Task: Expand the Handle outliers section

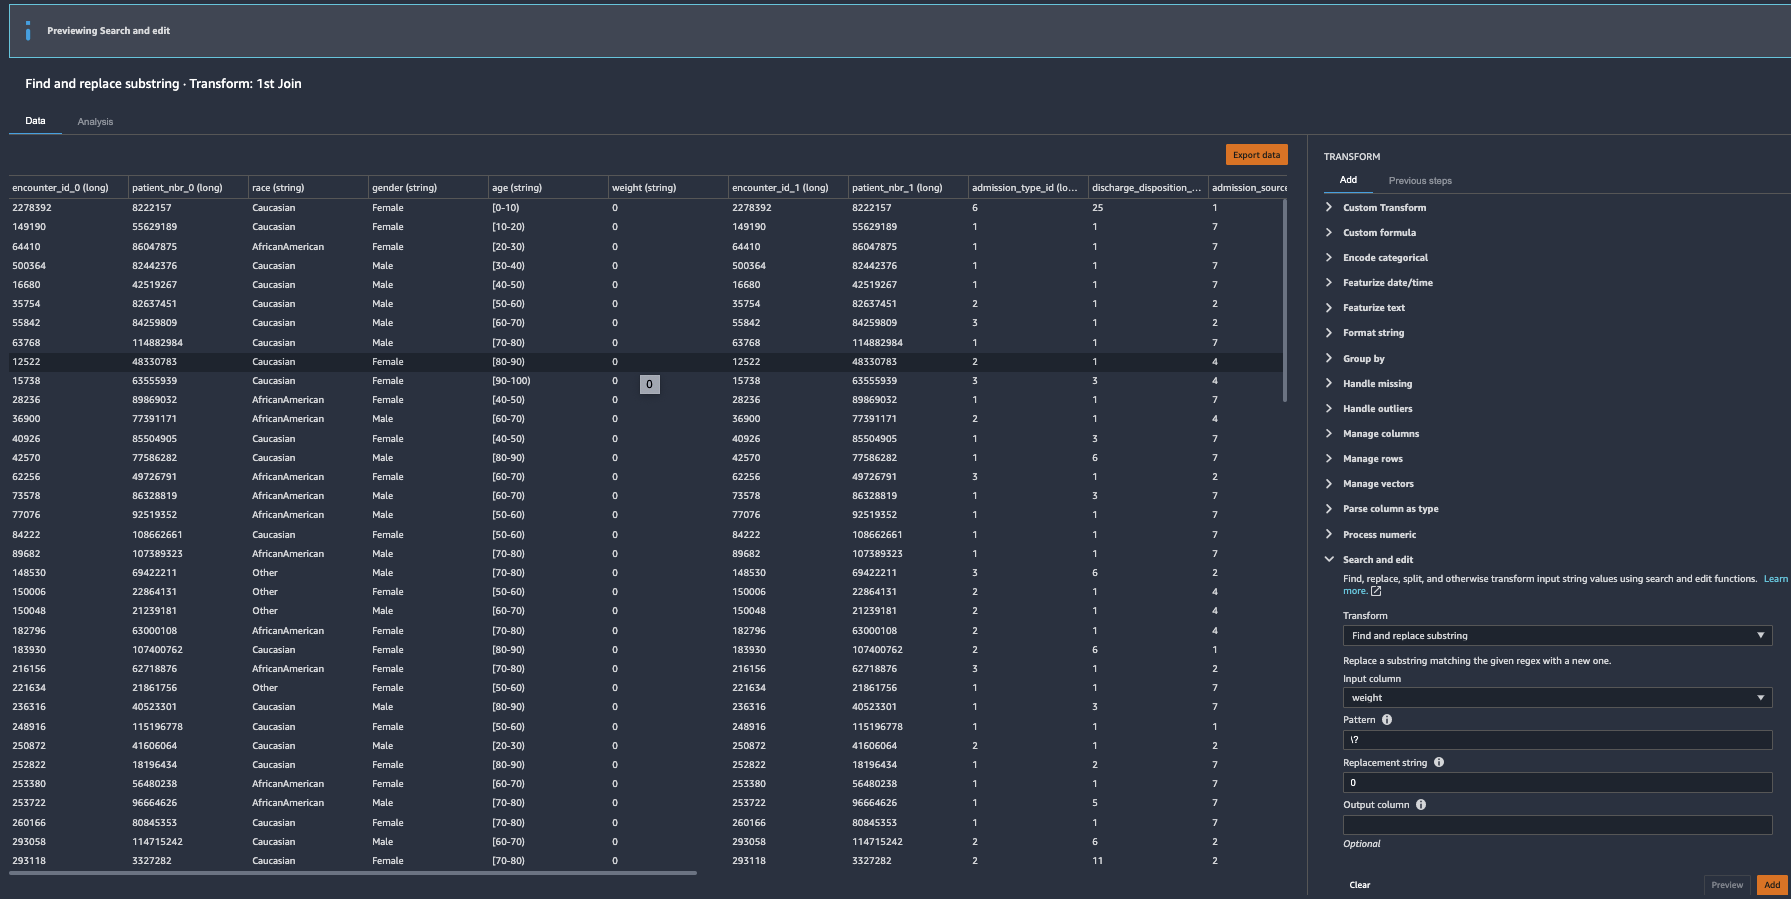Action: (x=1377, y=408)
